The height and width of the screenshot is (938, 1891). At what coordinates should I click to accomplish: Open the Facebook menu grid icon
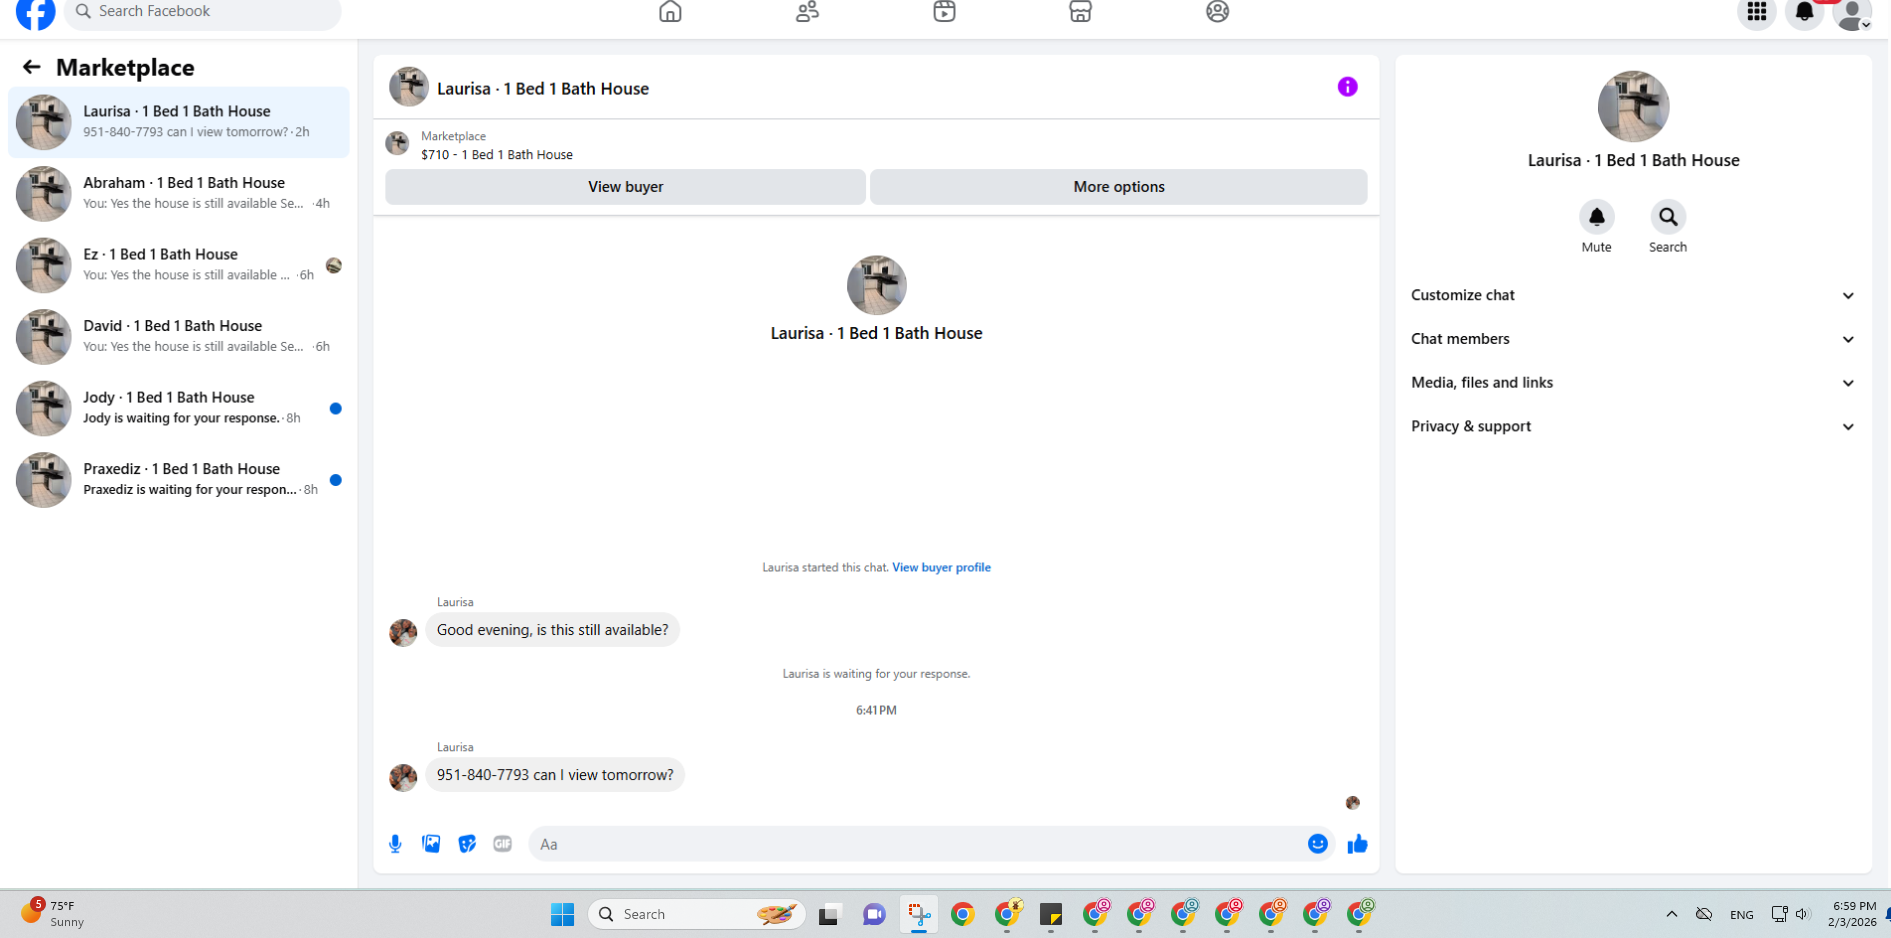click(1756, 12)
